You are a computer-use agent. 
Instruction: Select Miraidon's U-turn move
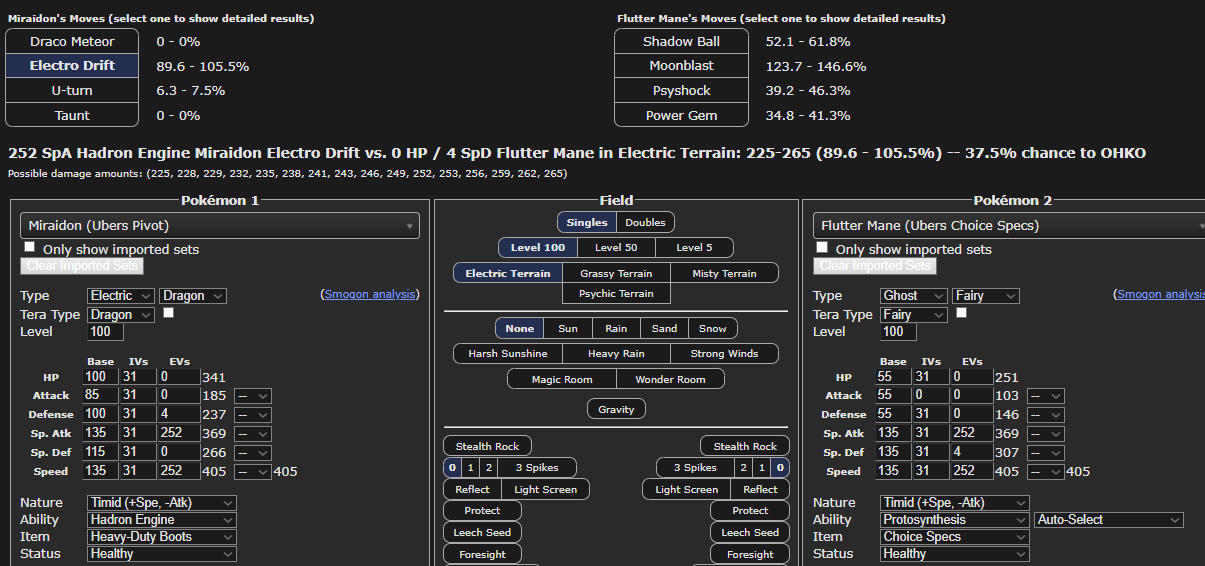coord(72,90)
